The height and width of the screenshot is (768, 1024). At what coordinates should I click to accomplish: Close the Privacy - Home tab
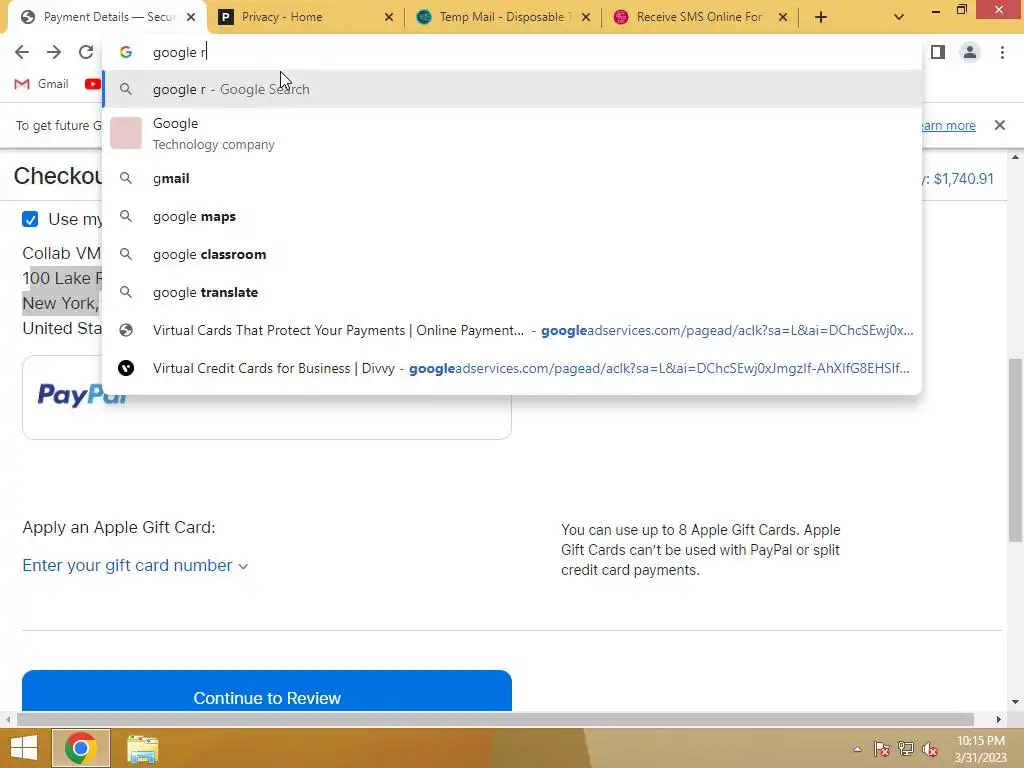389,17
